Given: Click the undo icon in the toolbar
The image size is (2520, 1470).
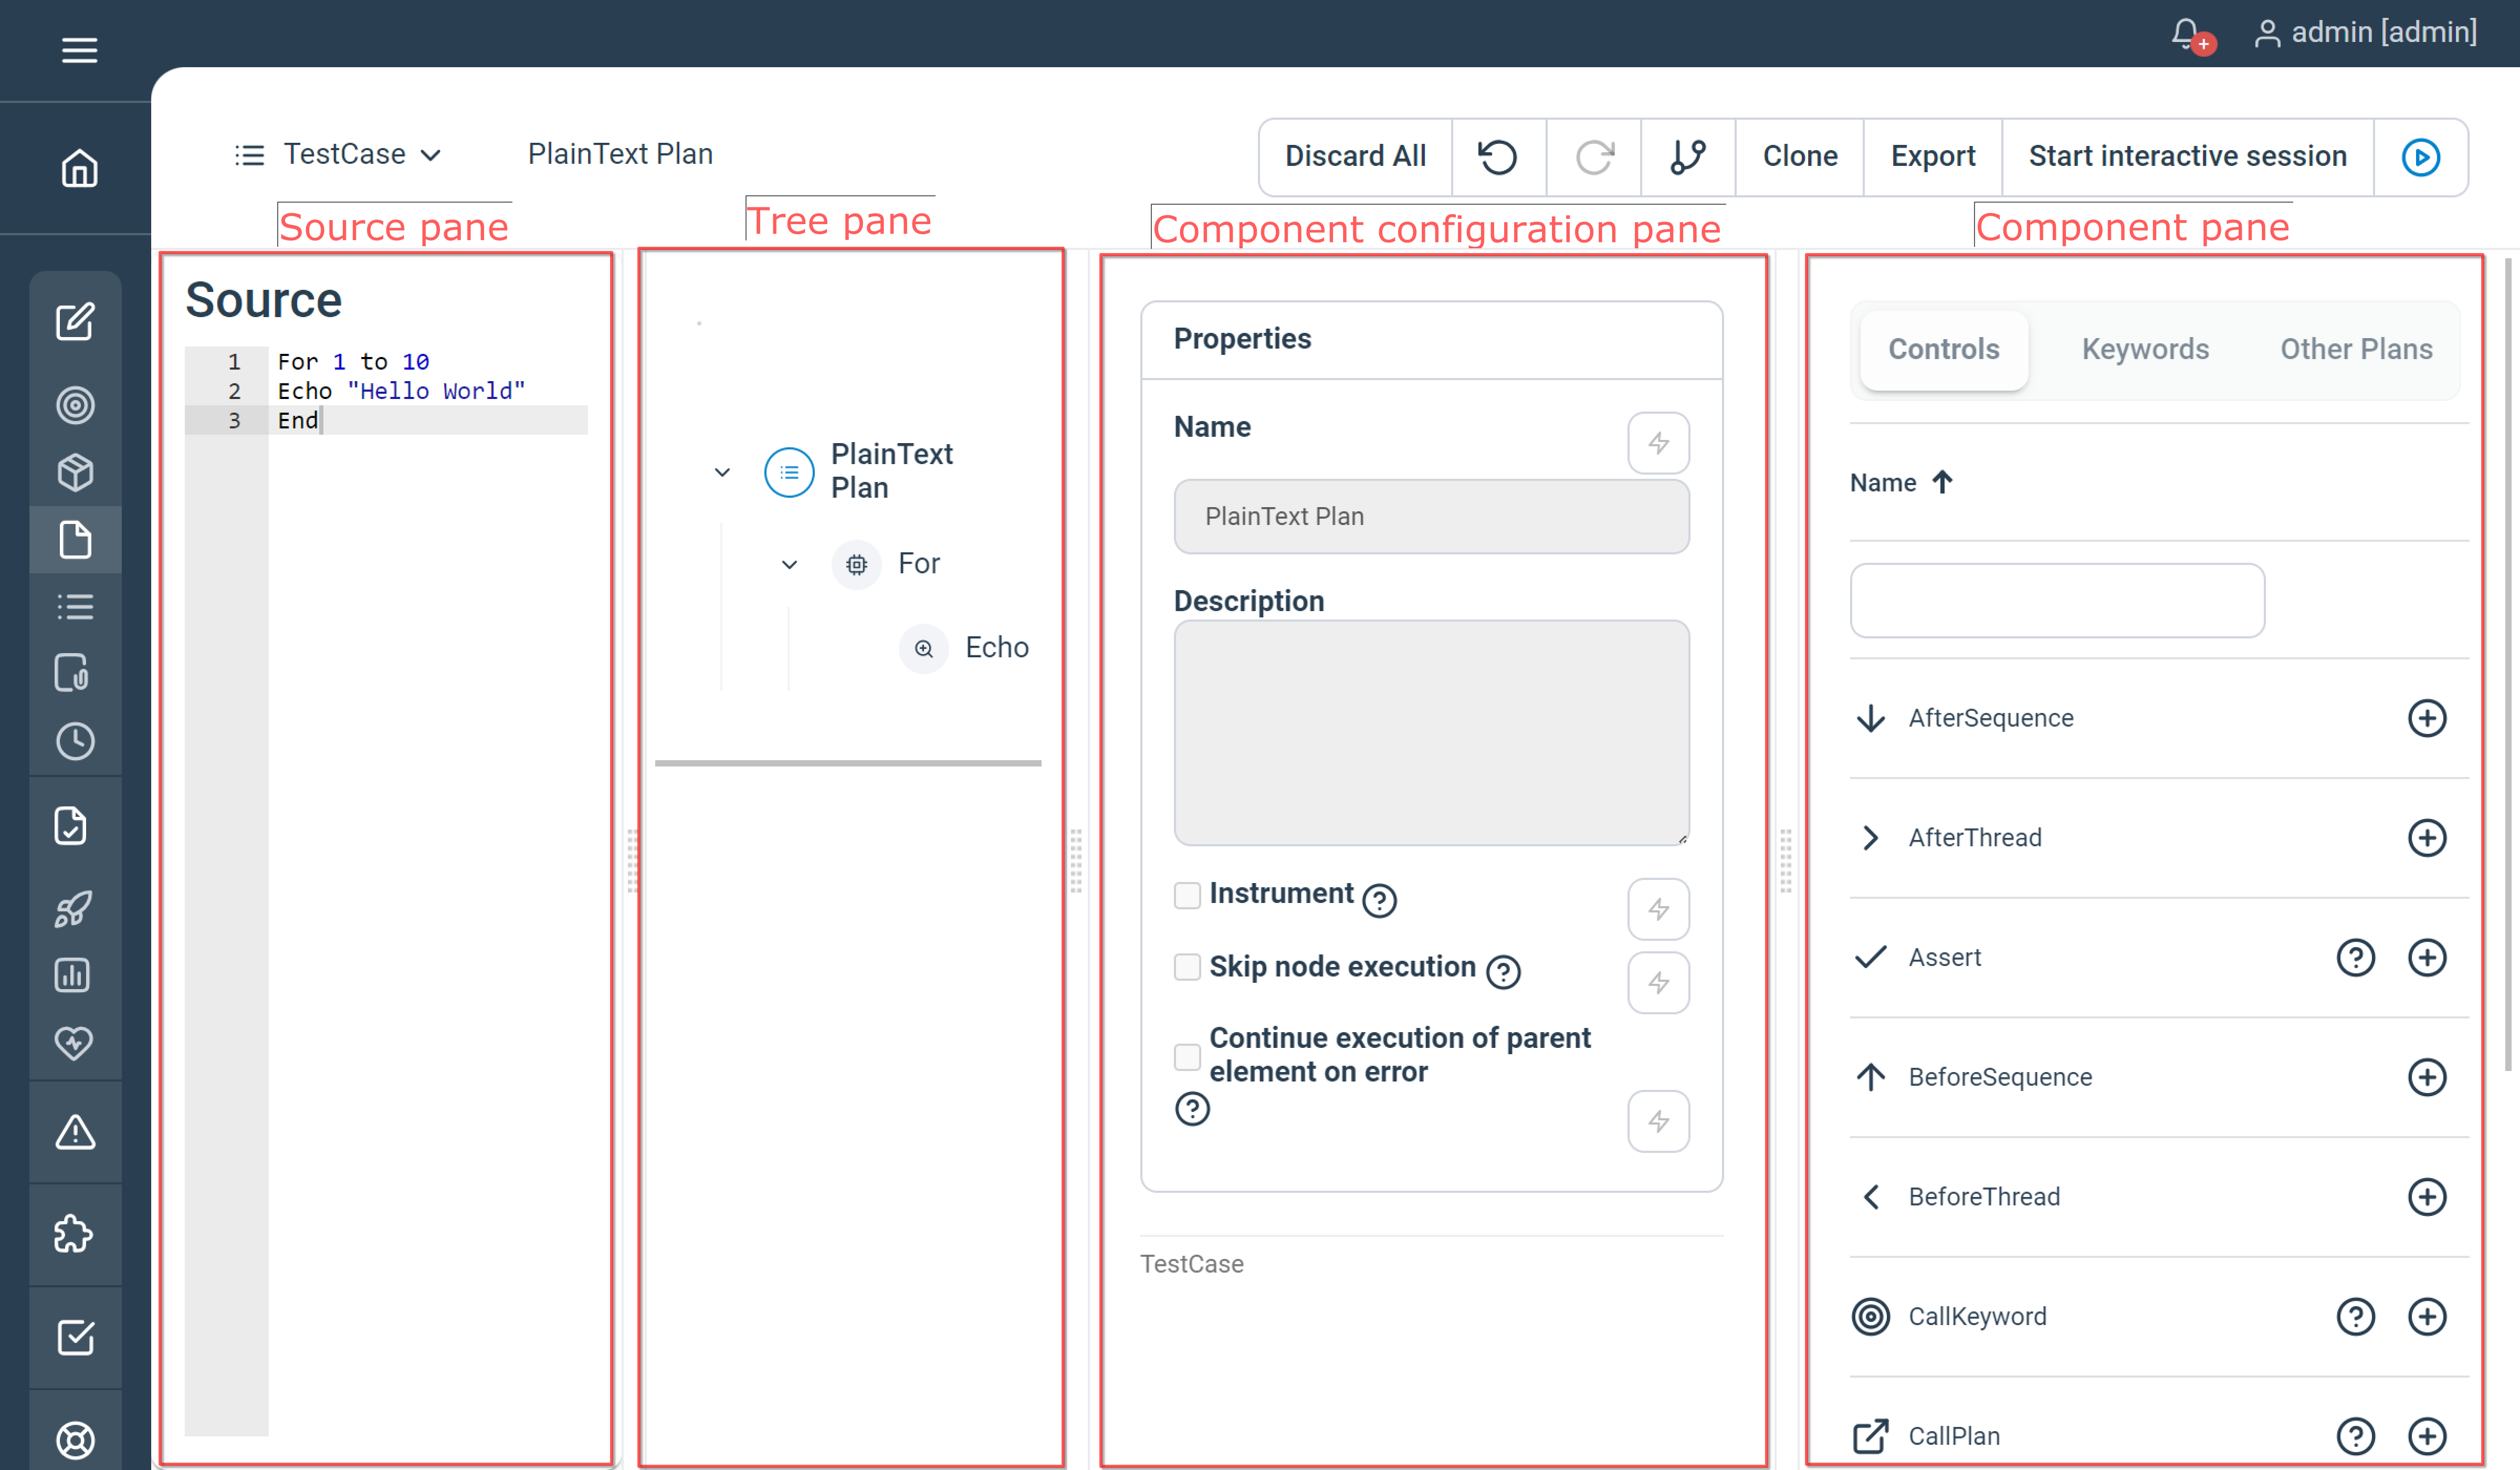Looking at the screenshot, I should 1498,156.
